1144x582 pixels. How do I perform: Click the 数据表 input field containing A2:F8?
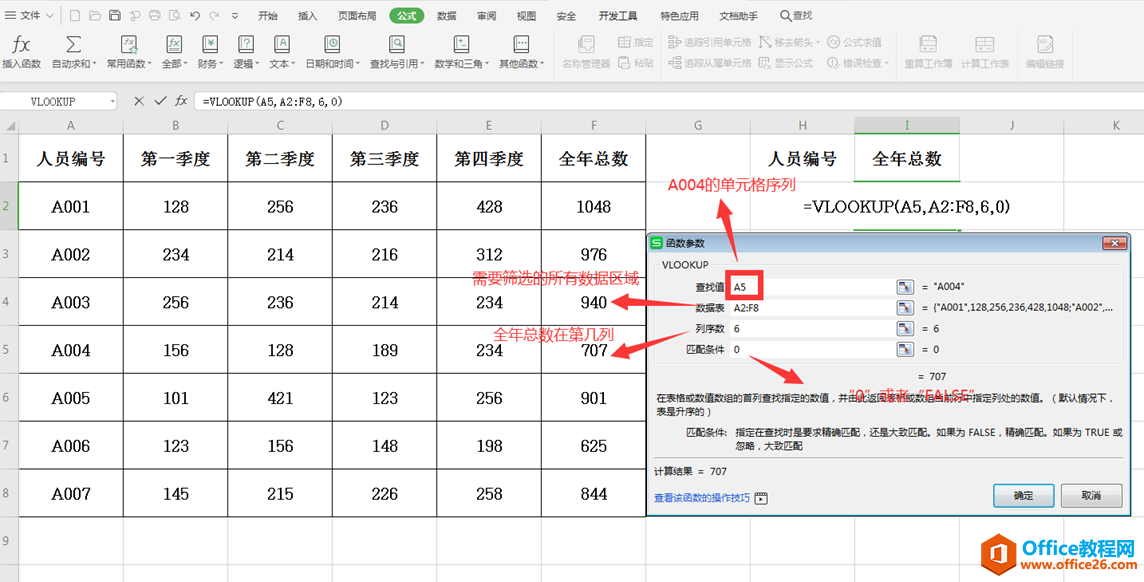click(810, 308)
